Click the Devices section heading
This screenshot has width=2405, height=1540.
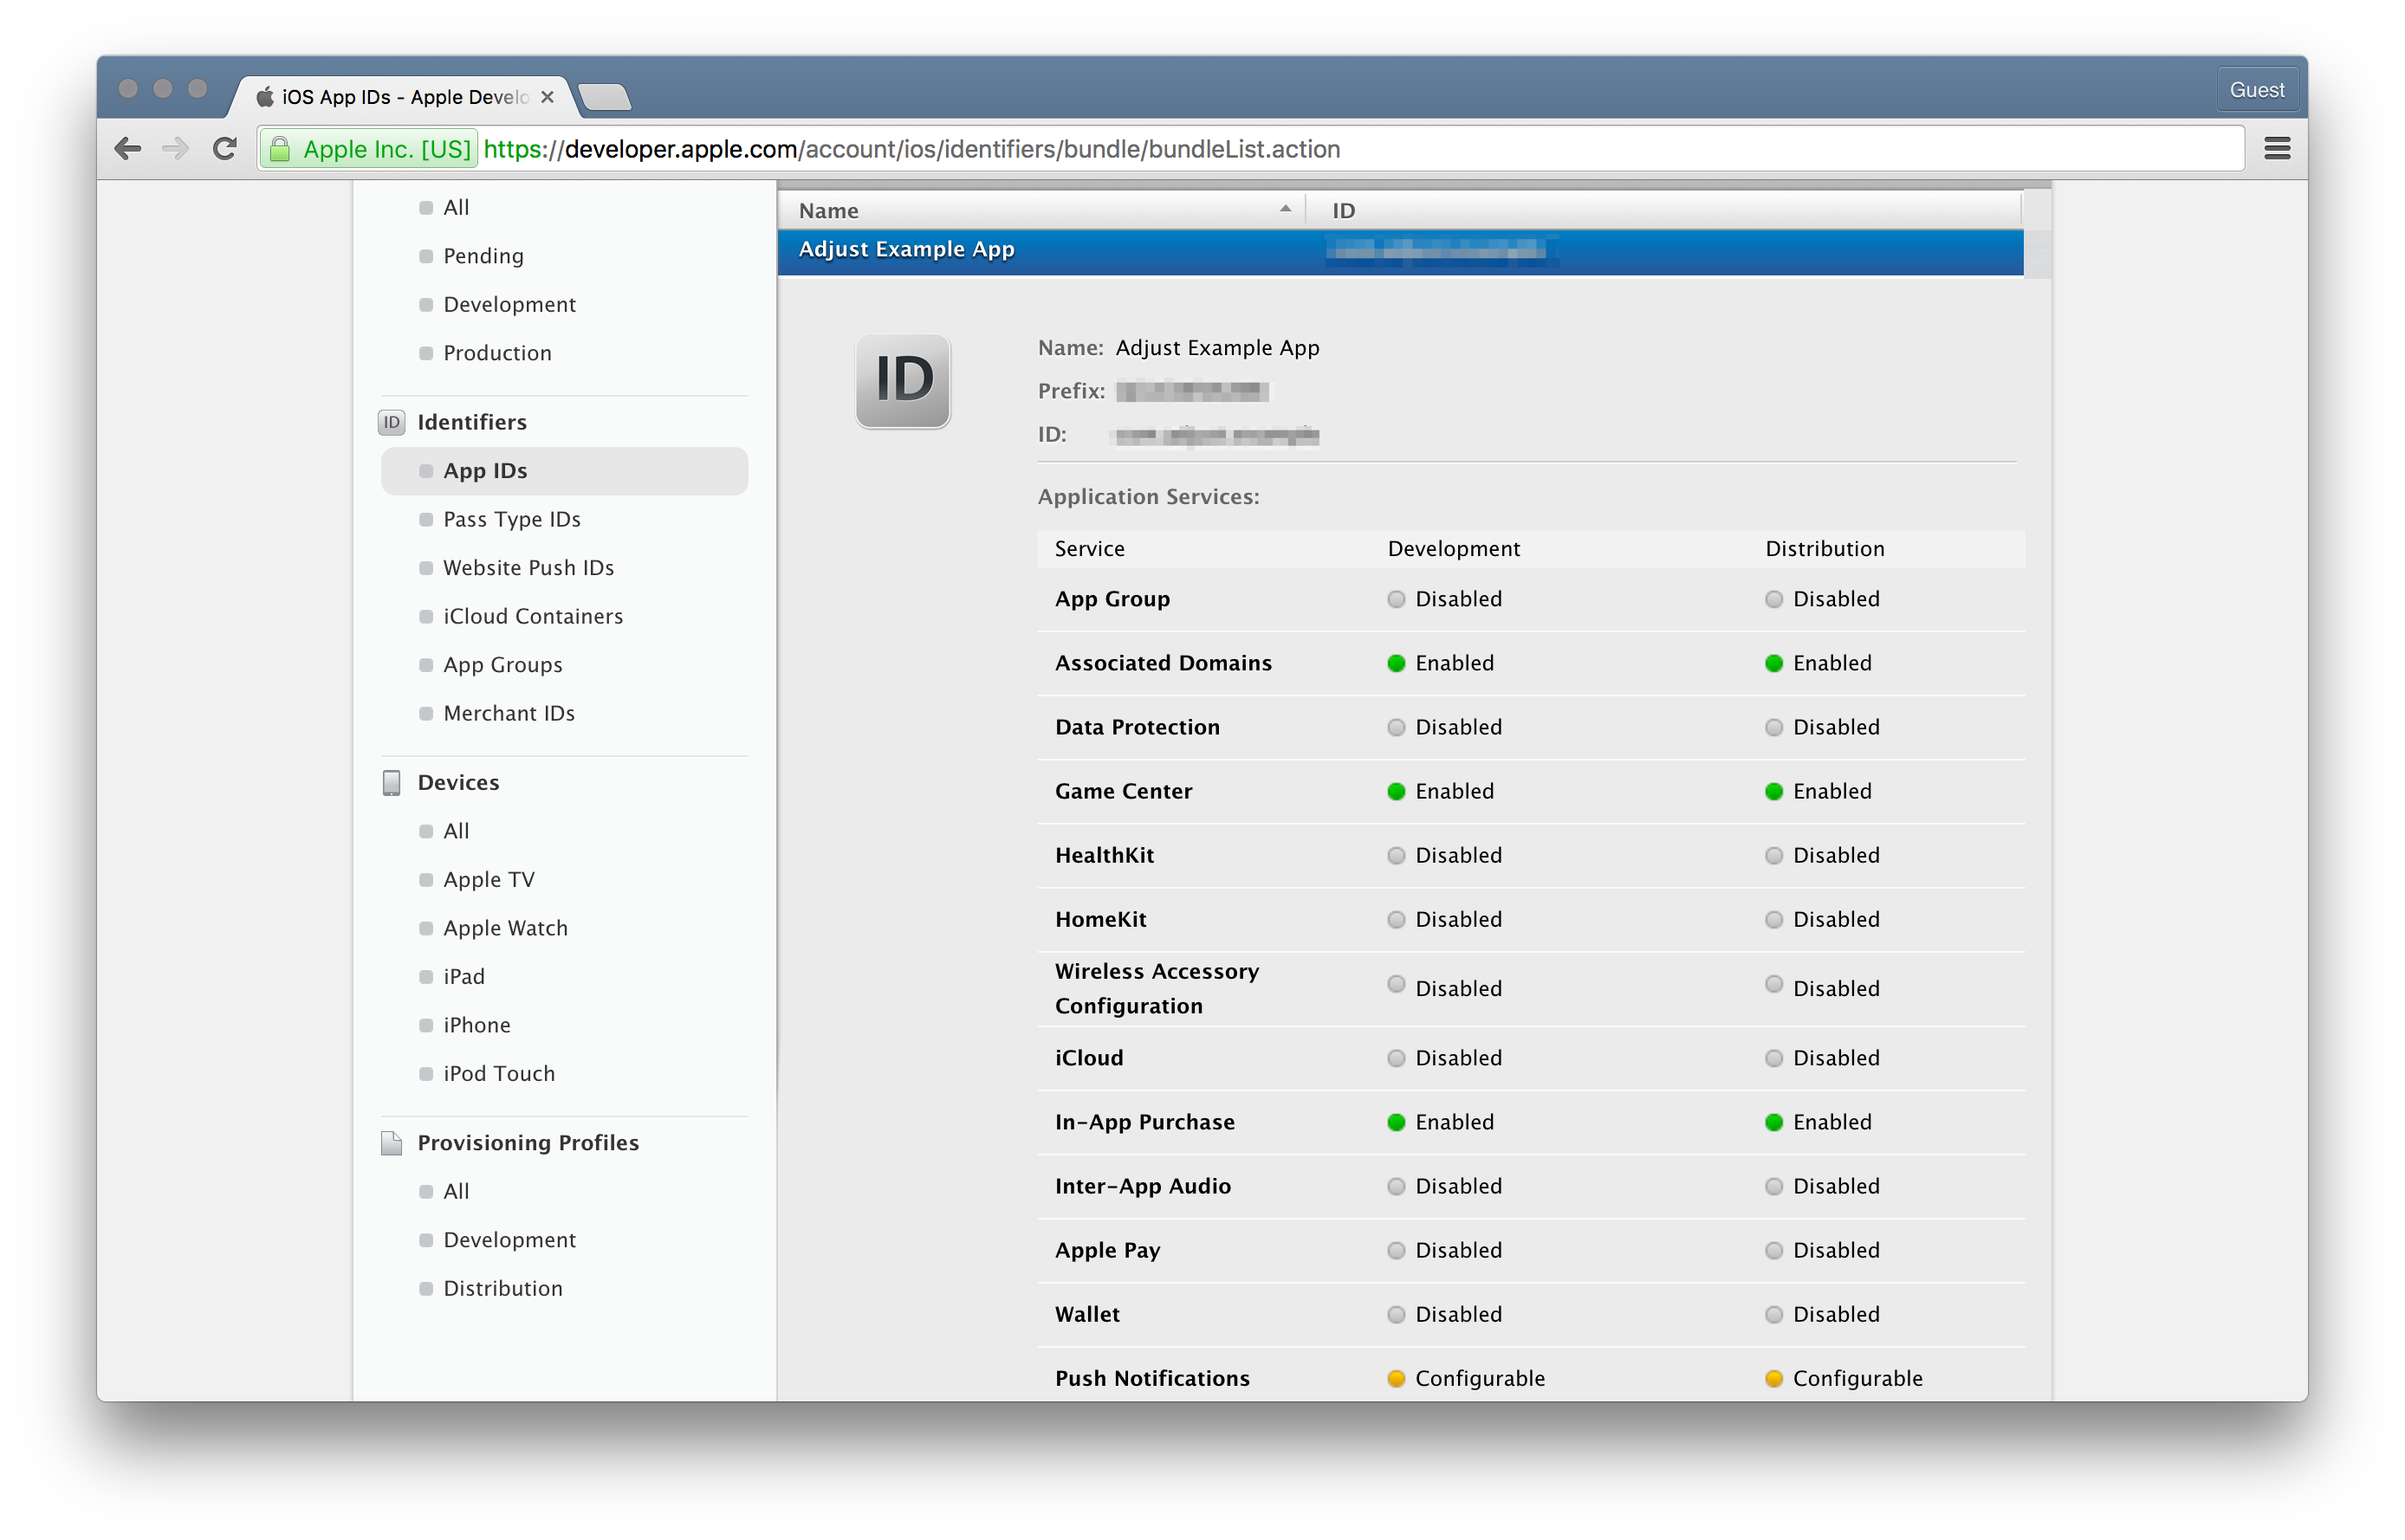coord(458,782)
